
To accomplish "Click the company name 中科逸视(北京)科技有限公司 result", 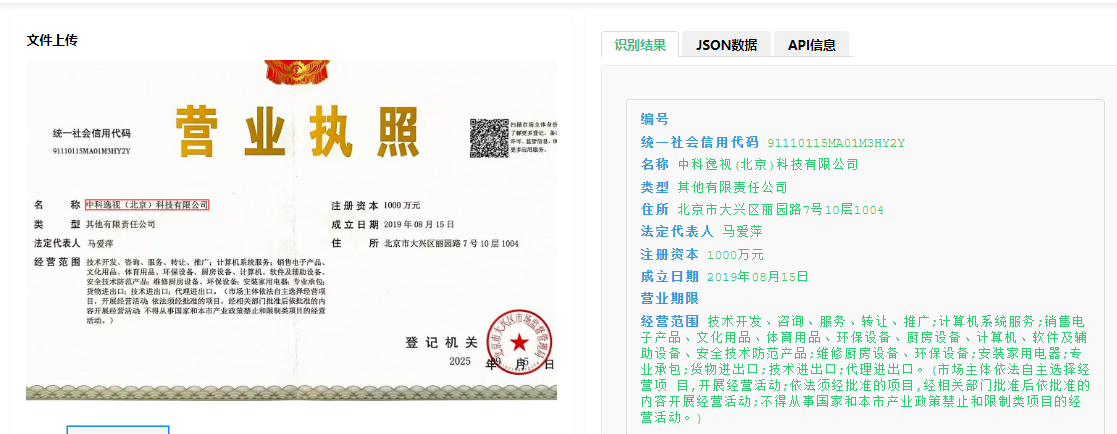I will 767,165.
